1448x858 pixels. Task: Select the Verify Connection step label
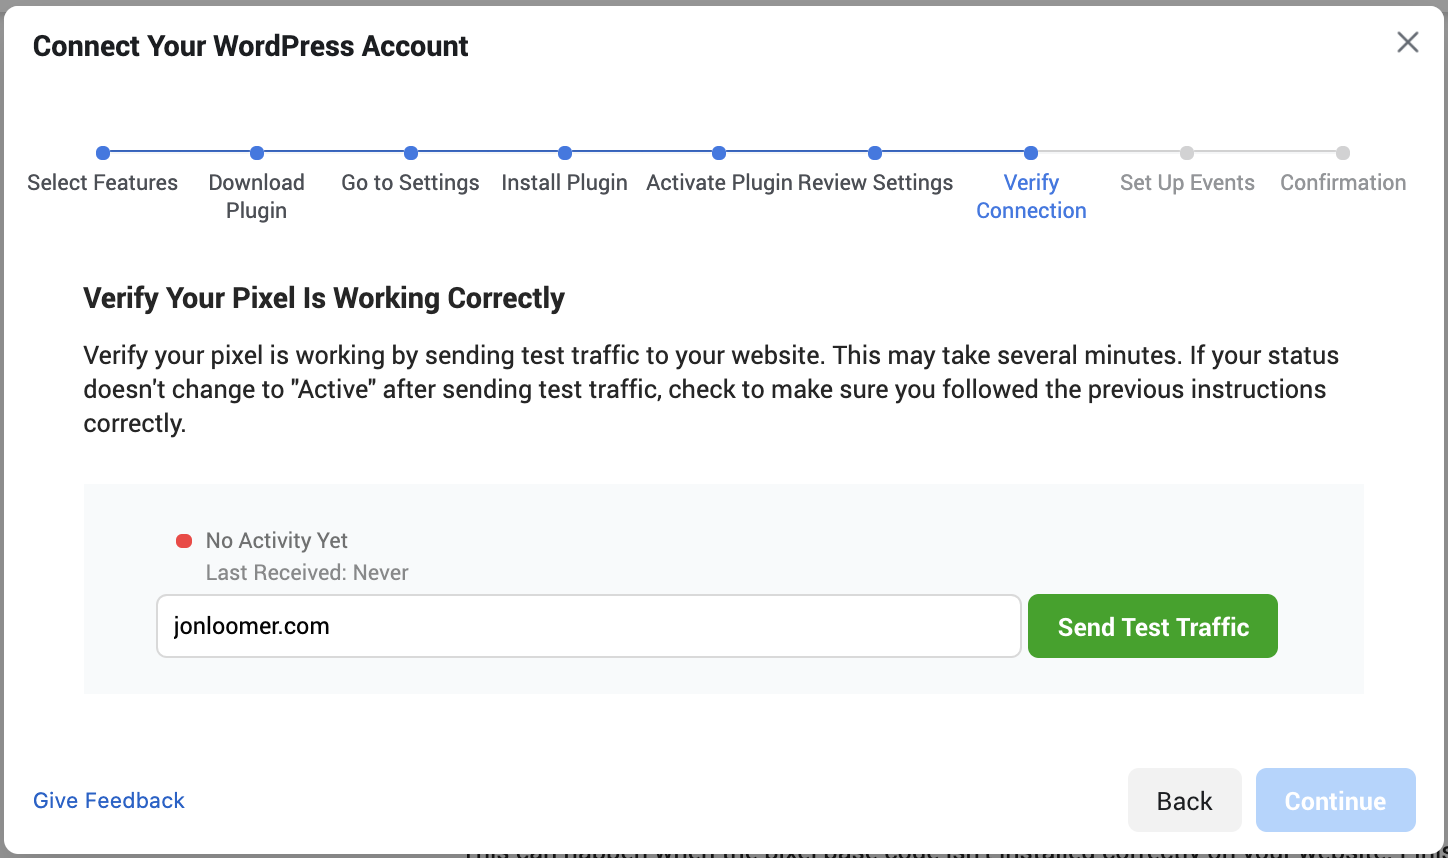tap(1031, 196)
